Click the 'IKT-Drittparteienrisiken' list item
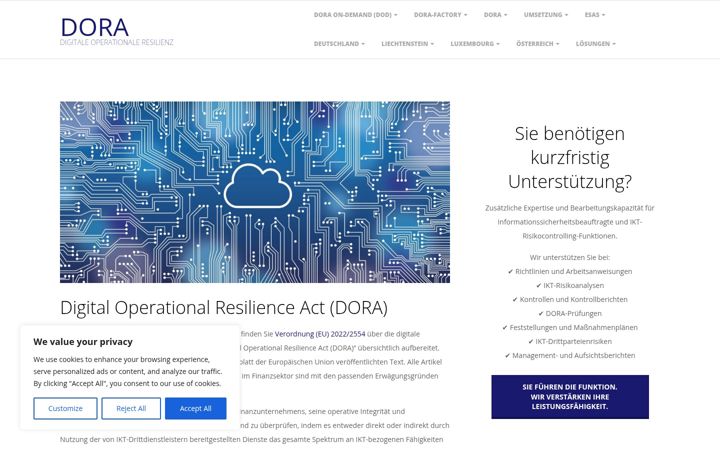 point(570,341)
